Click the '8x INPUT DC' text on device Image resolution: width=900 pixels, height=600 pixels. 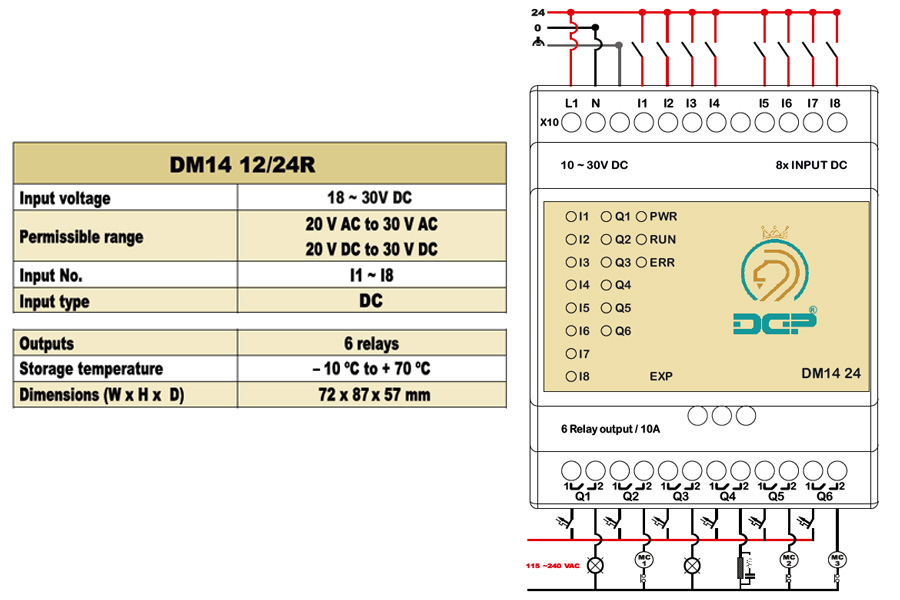[811, 165]
